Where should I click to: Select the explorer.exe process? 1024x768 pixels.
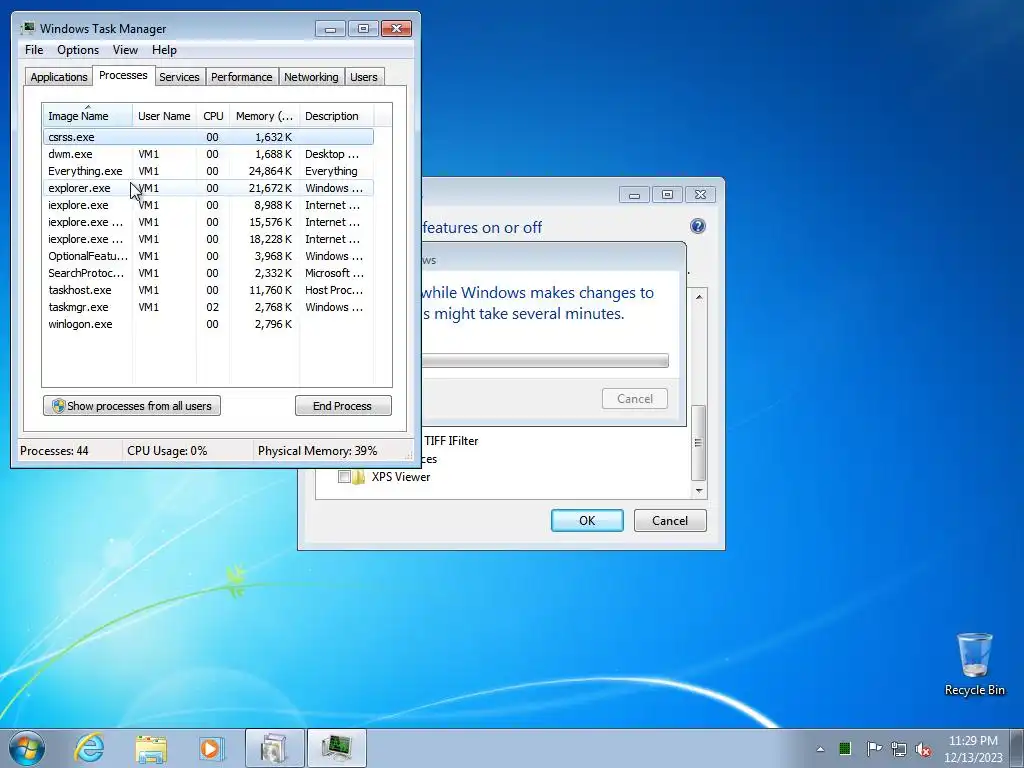[208, 188]
